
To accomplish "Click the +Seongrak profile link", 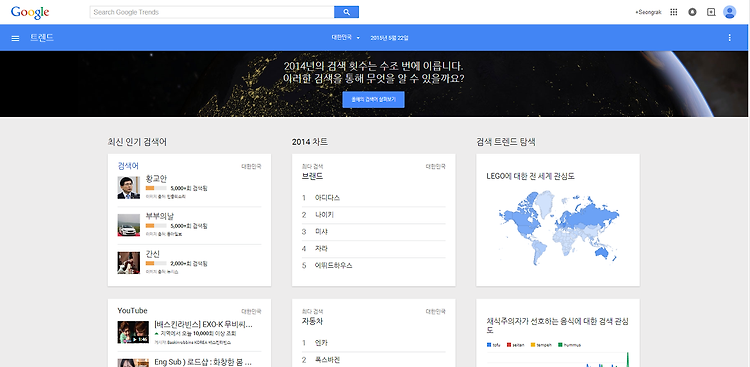I will pyautogui.click(x=648, y=12).
